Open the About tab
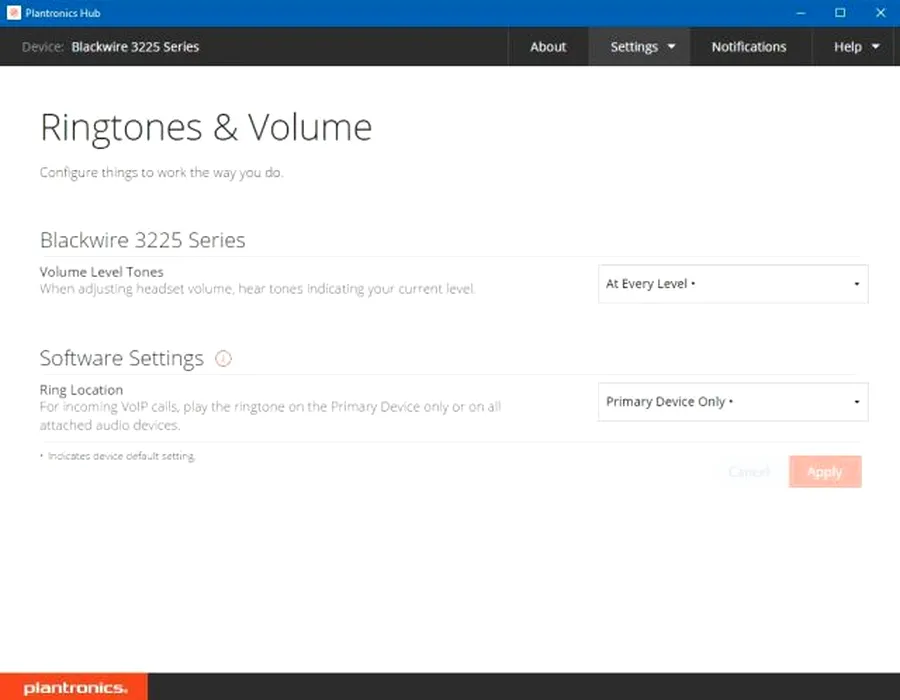 (x=548, y=46)
